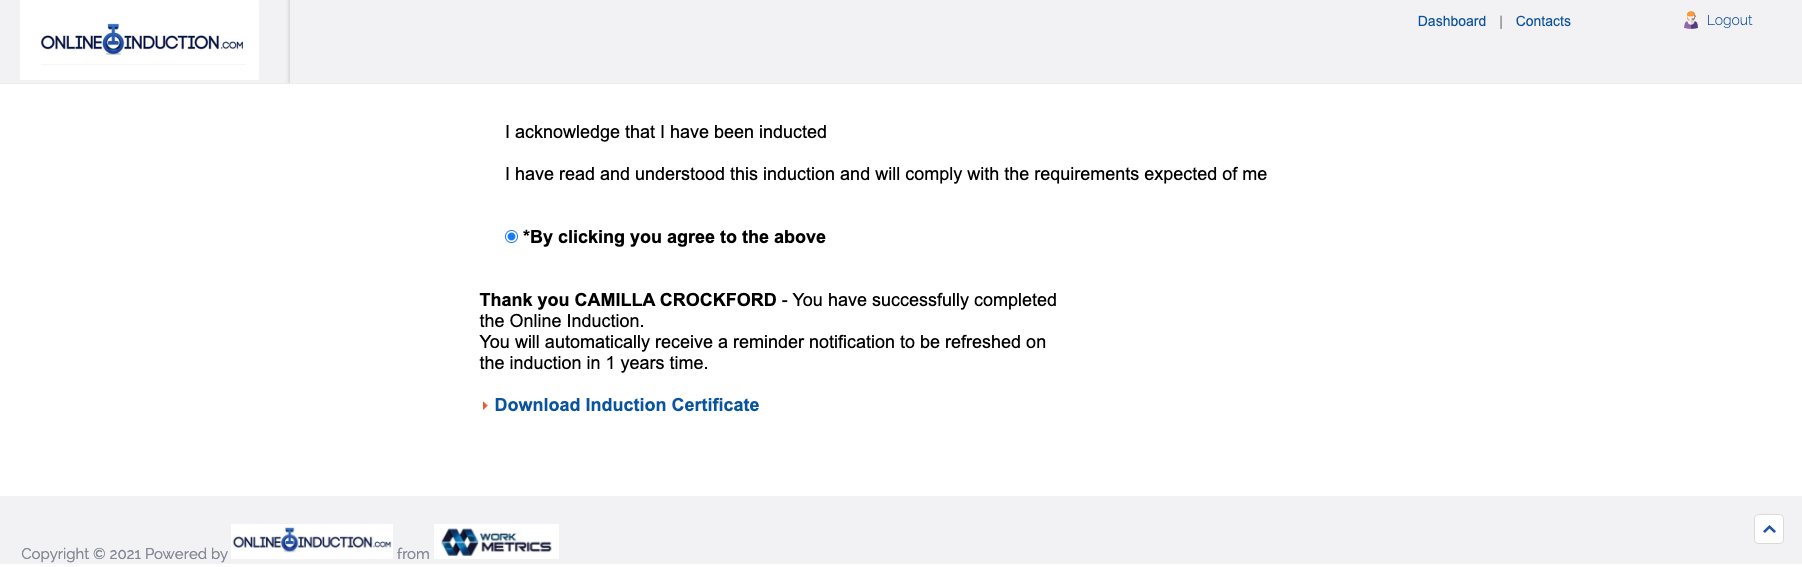Viewport: 1802px width, 567px height.
Task: Click the compass emblem in the footer logo
Action: 290,541
